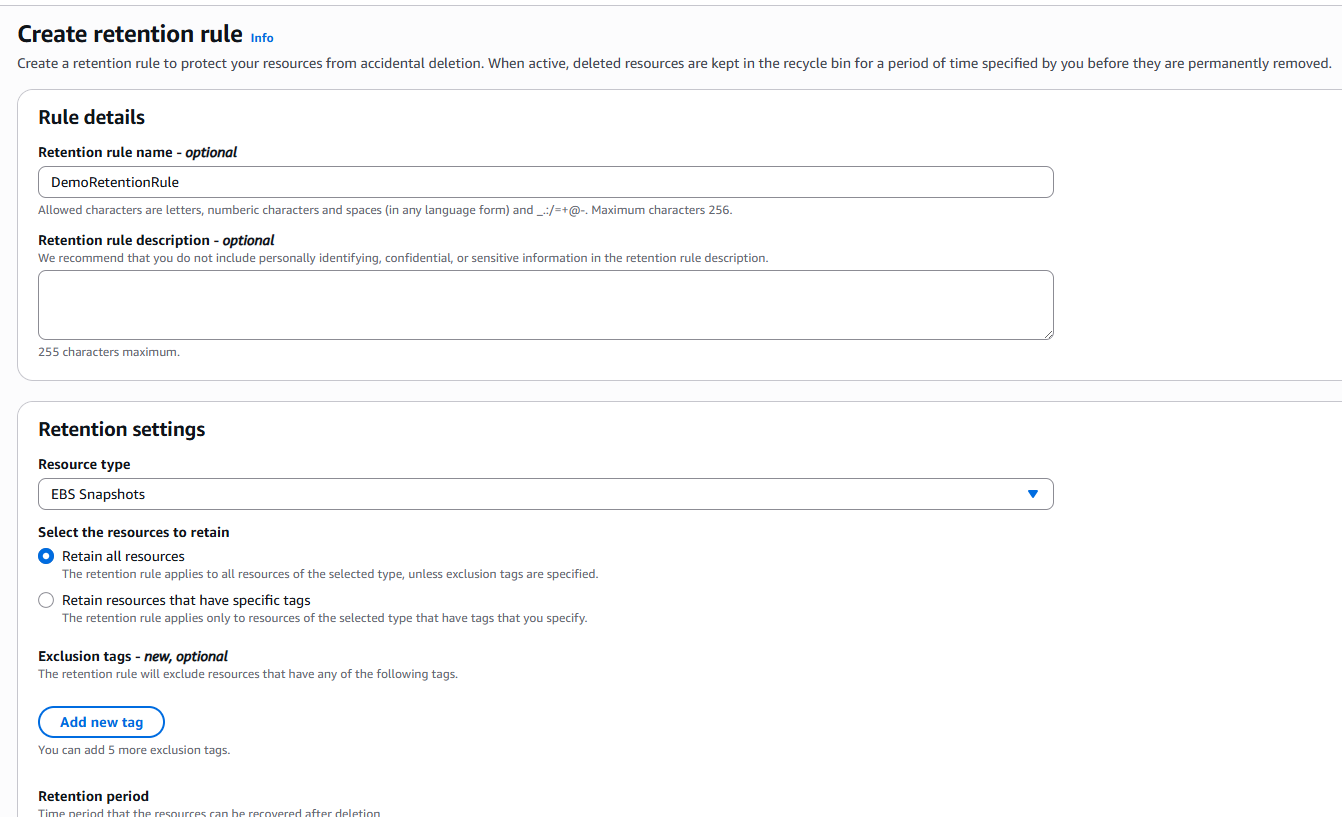
Task: Click the Resource type field label
Action: pos(84,464)
